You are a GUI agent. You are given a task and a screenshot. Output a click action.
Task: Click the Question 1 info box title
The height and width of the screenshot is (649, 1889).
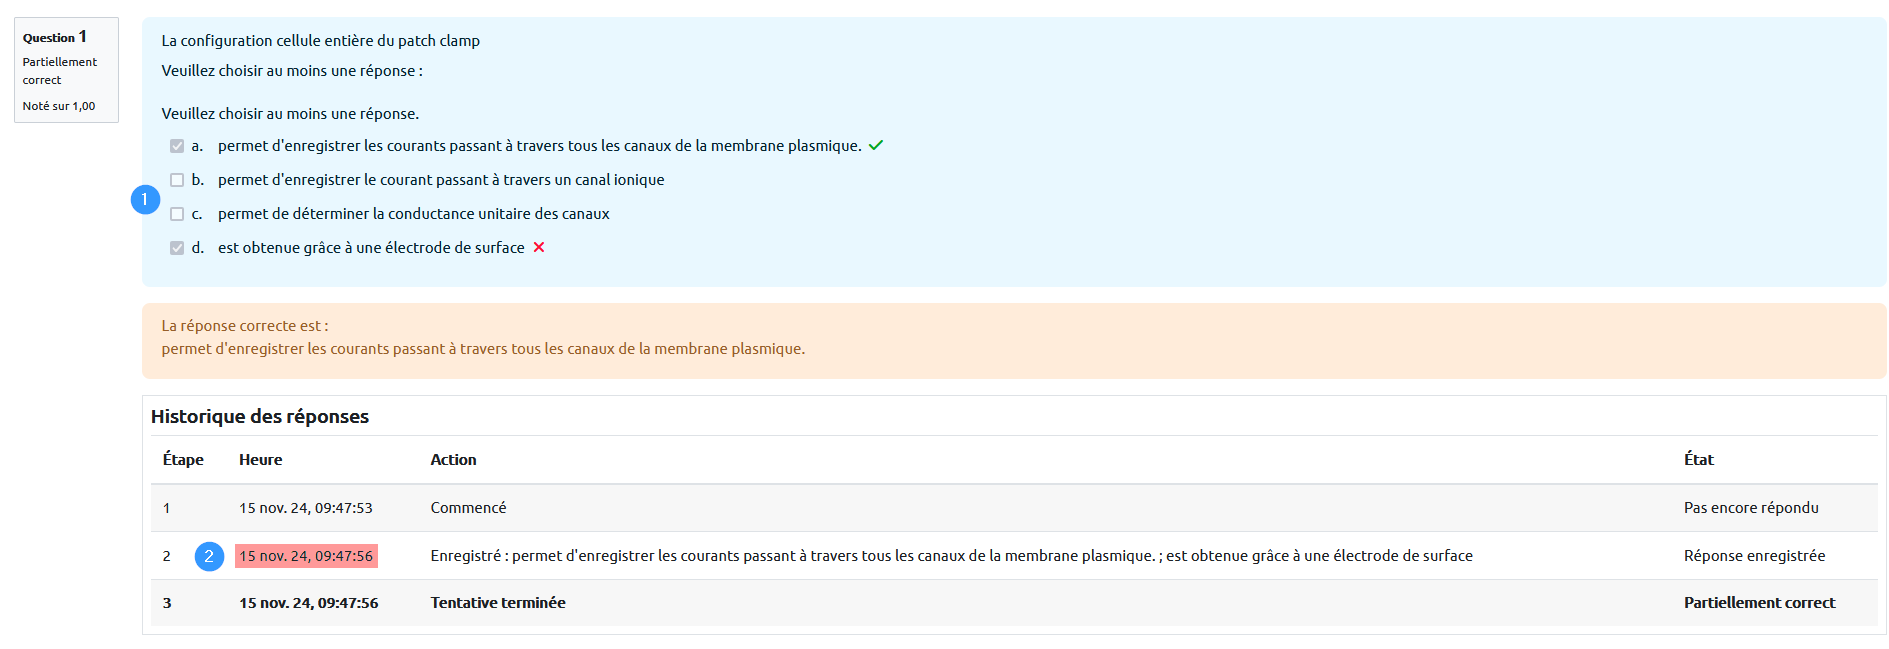coord(55,37)
